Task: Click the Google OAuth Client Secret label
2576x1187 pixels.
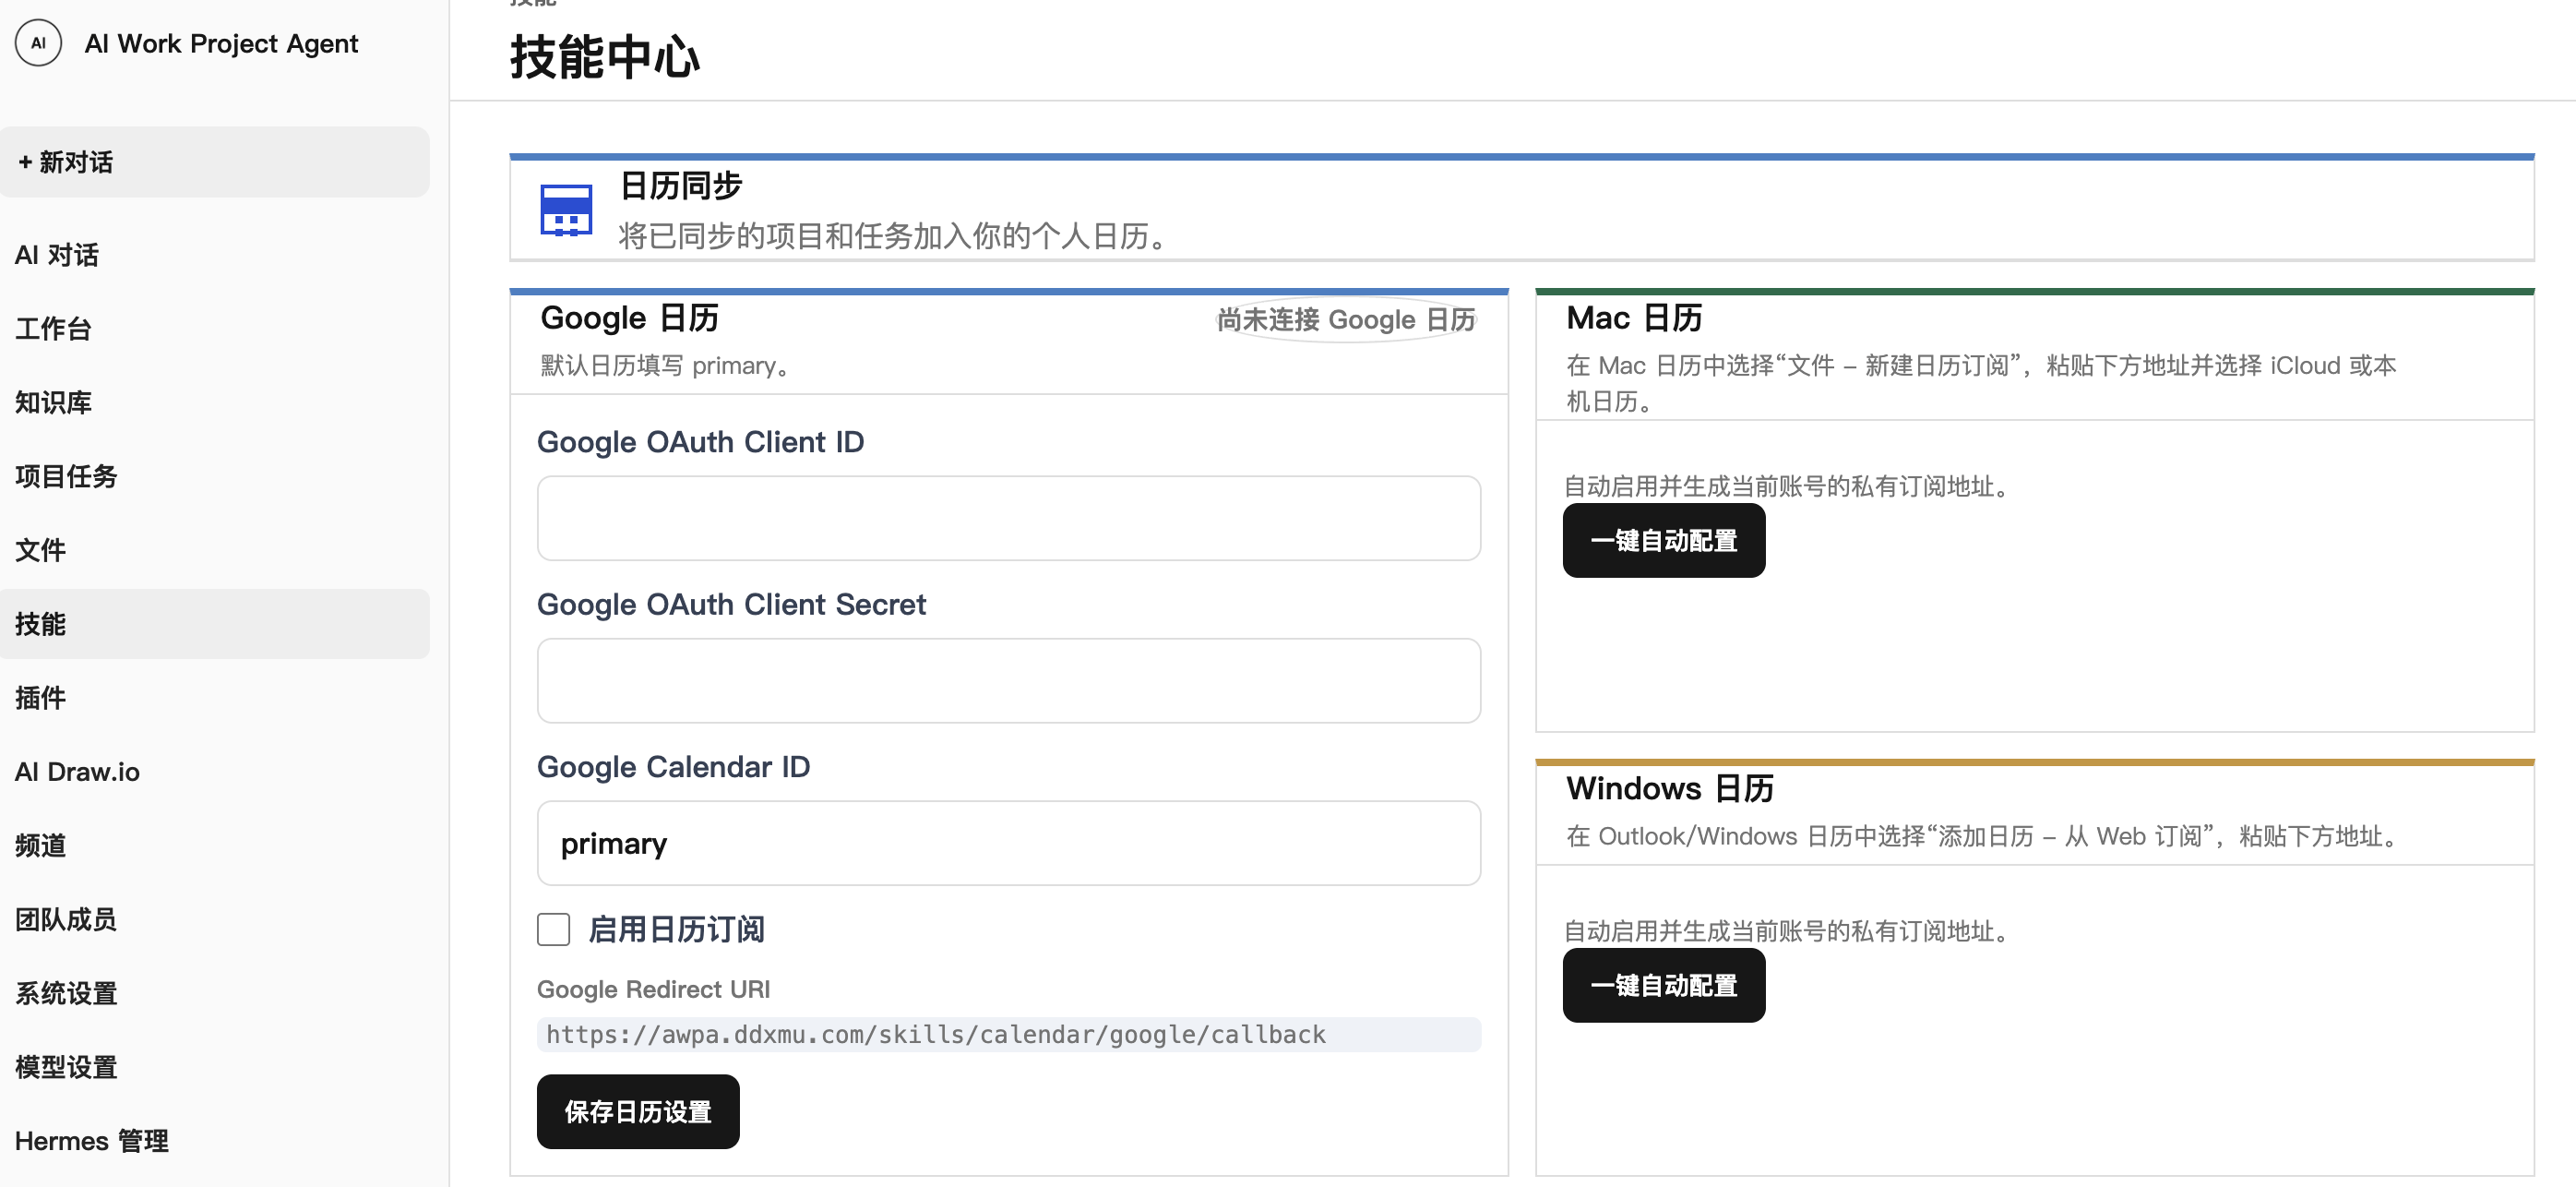Action: coord(731,605)
